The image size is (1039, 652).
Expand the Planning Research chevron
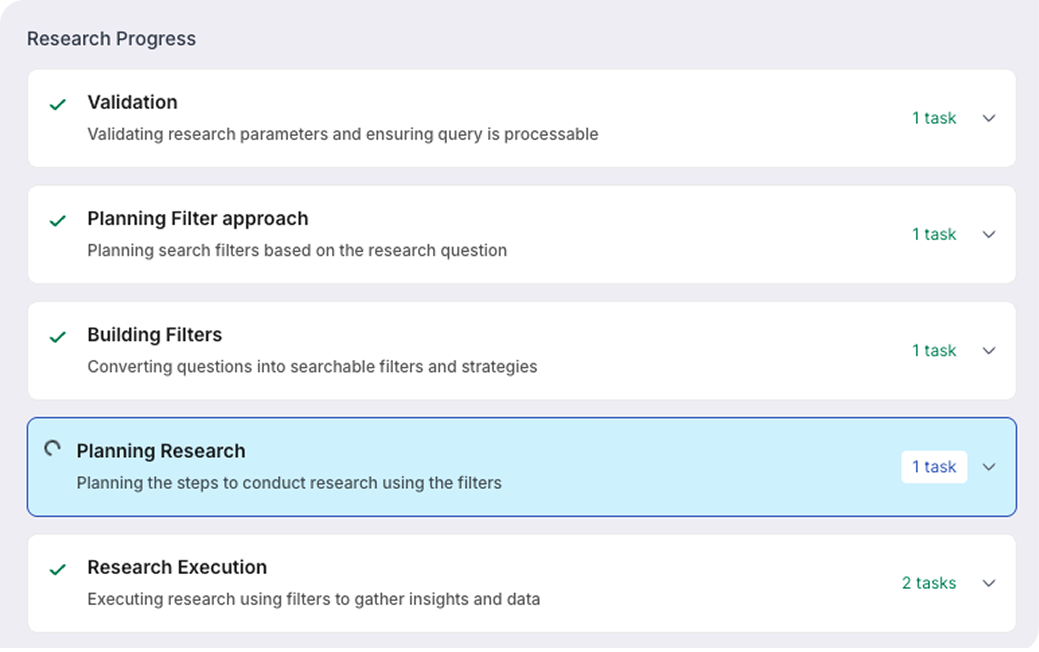point(989,467)
